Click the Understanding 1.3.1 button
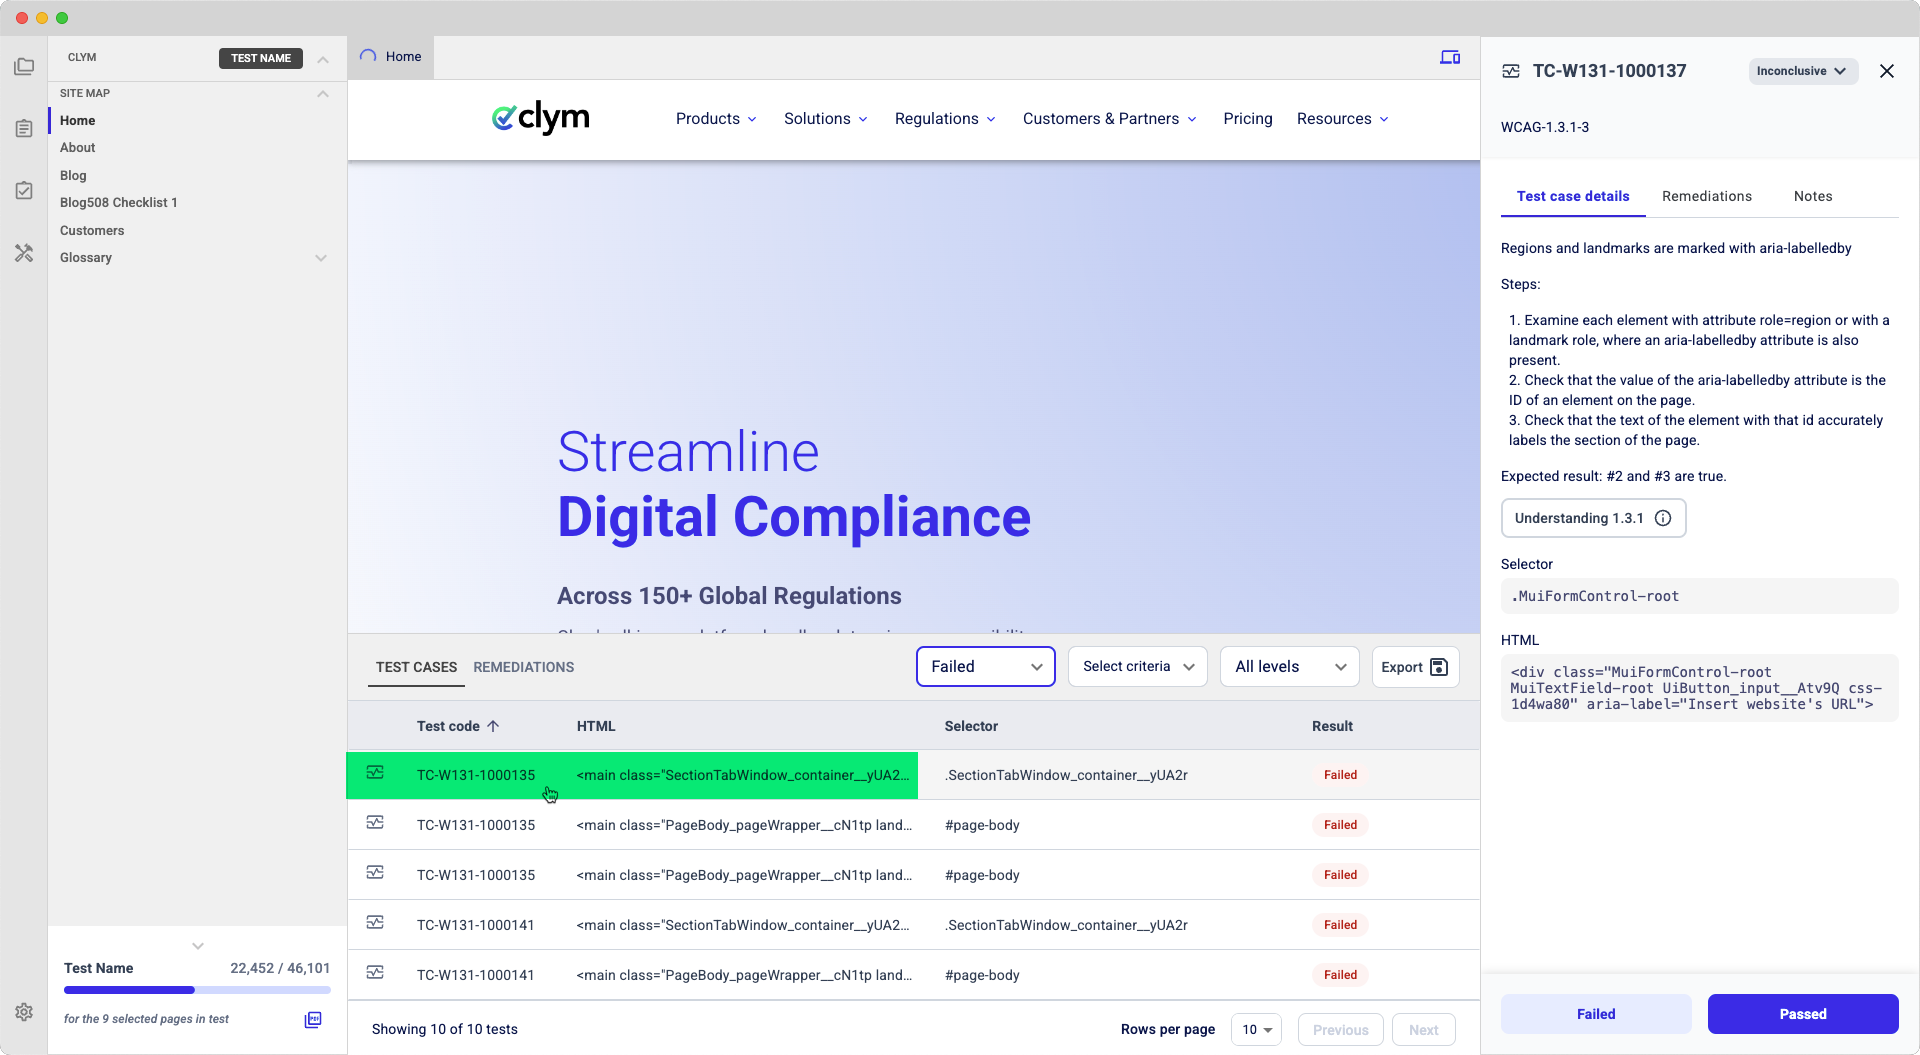1920x1055 pixels. point(1593,518)
